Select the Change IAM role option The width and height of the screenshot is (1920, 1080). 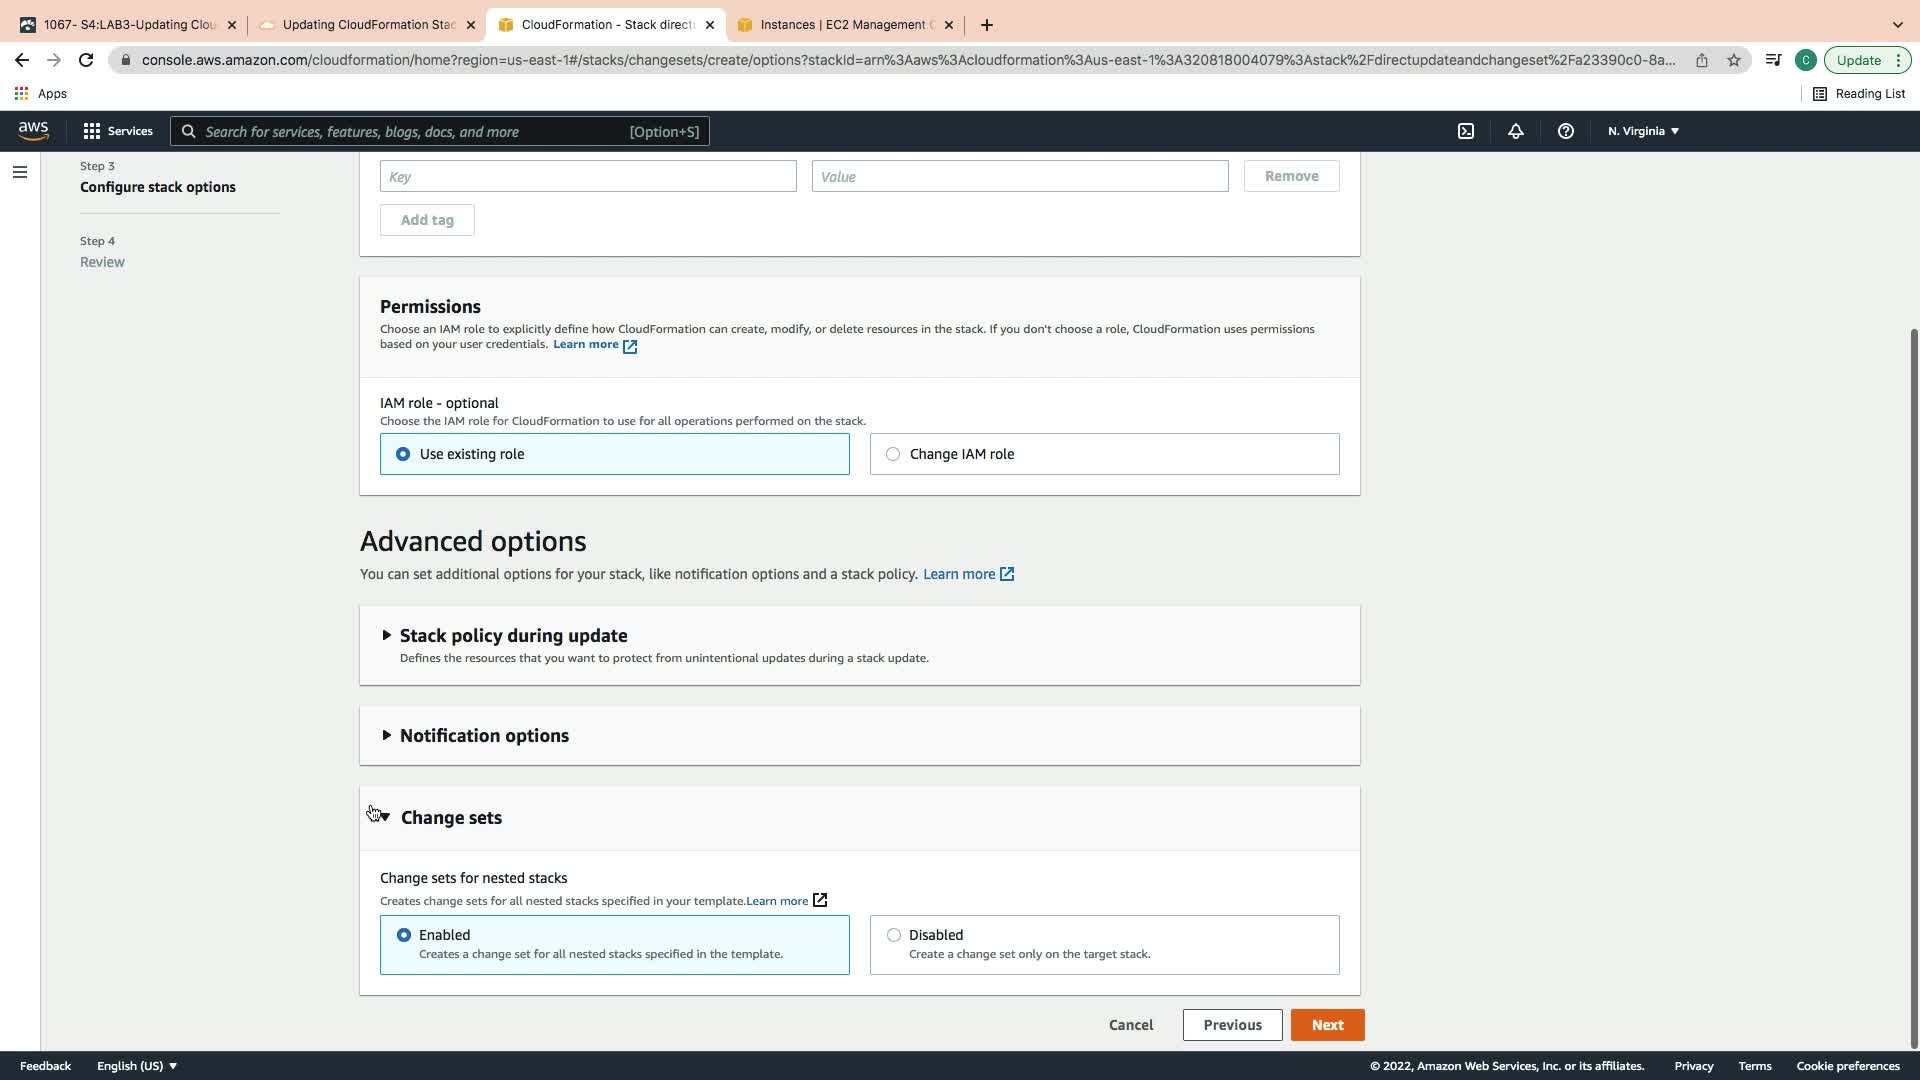point(893,454)
